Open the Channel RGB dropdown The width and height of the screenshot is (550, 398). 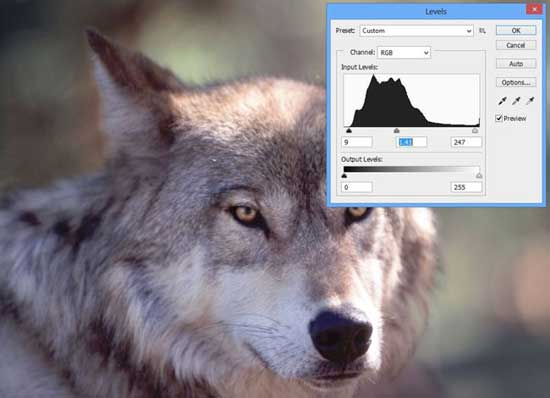click(x=404, y=53)
